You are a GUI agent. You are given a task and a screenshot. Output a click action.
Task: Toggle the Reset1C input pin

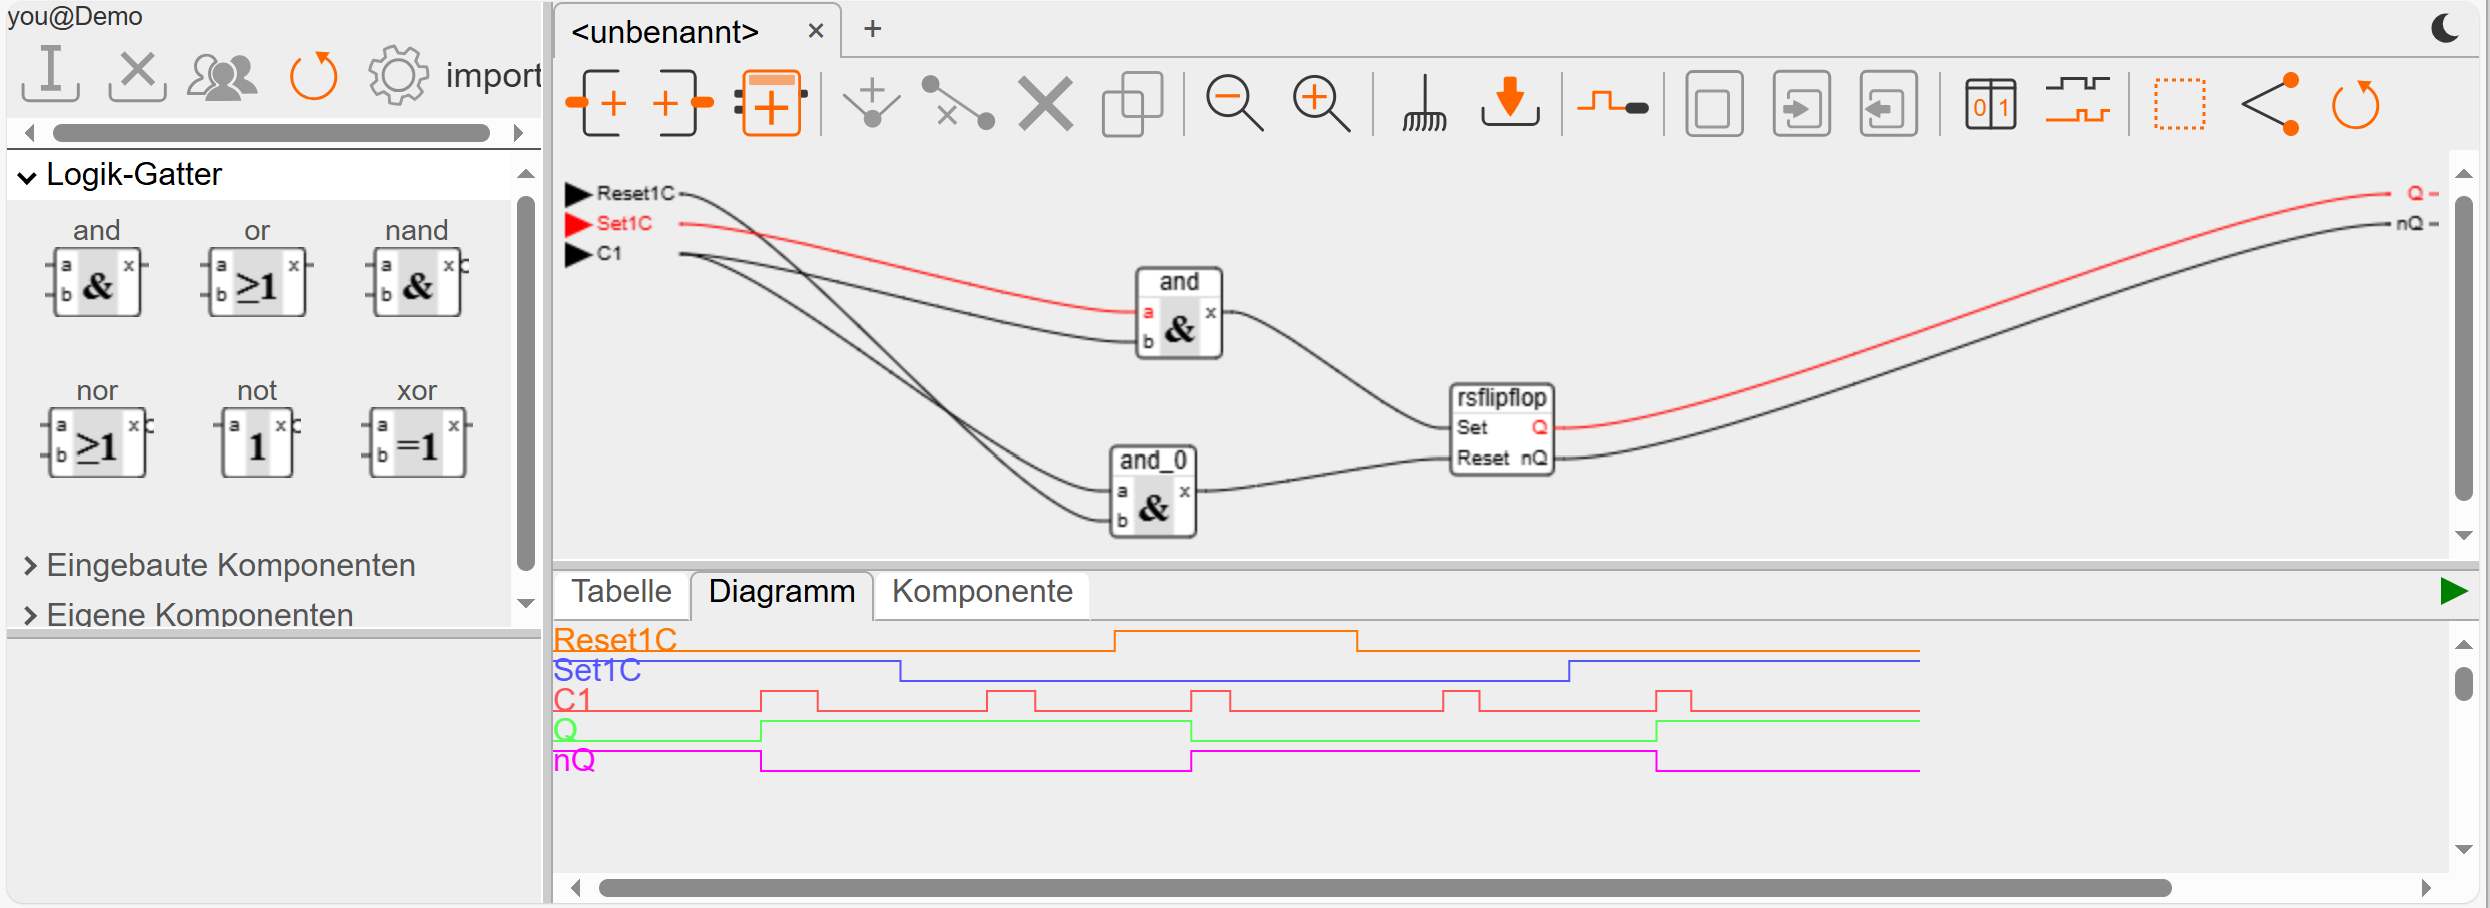[579, 193]
